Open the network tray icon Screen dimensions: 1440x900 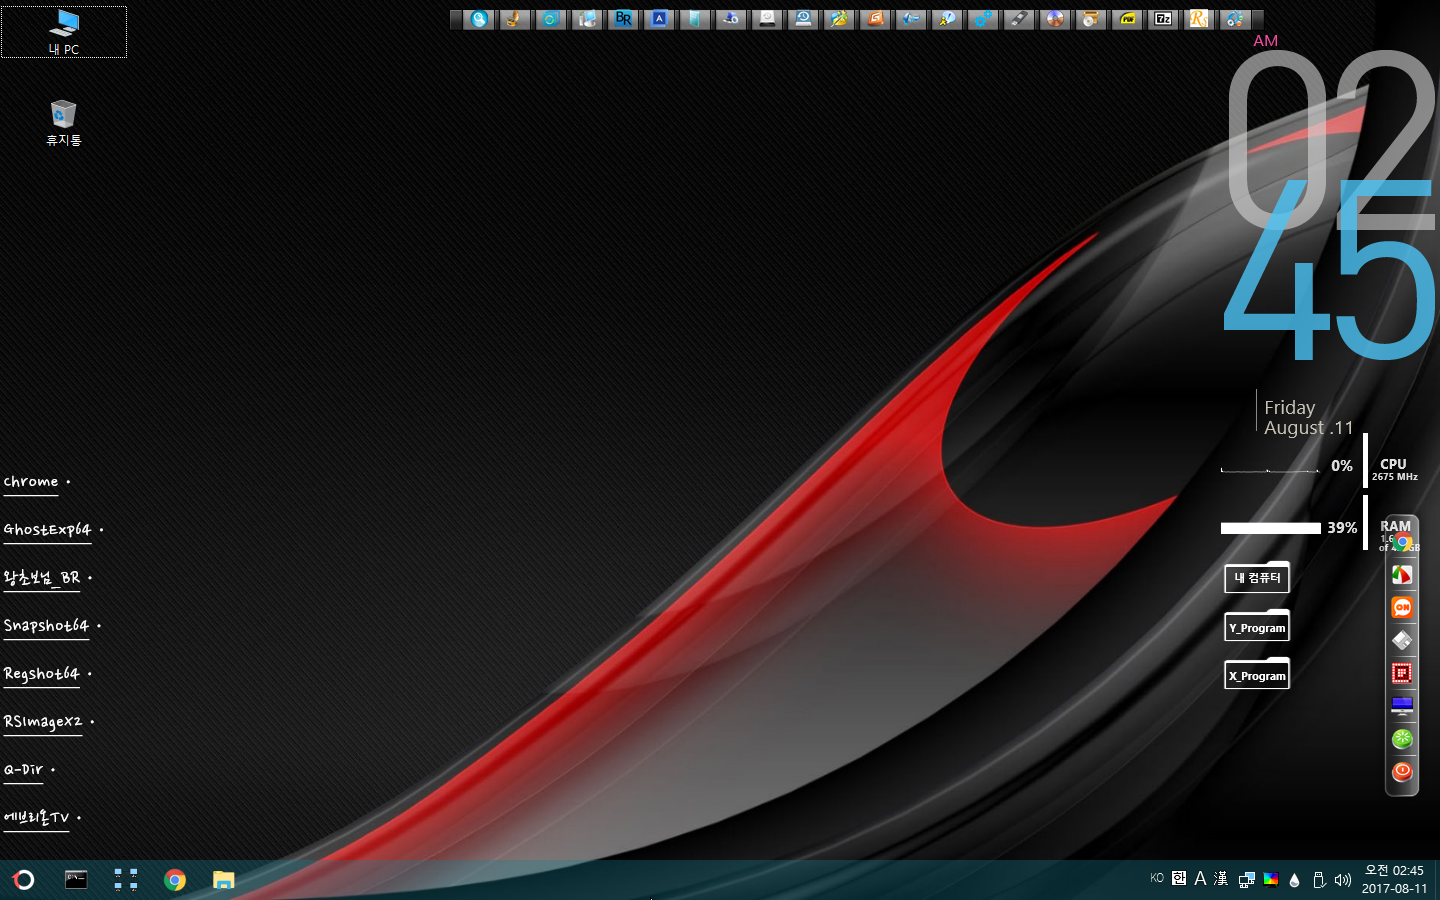[1246, 880]
